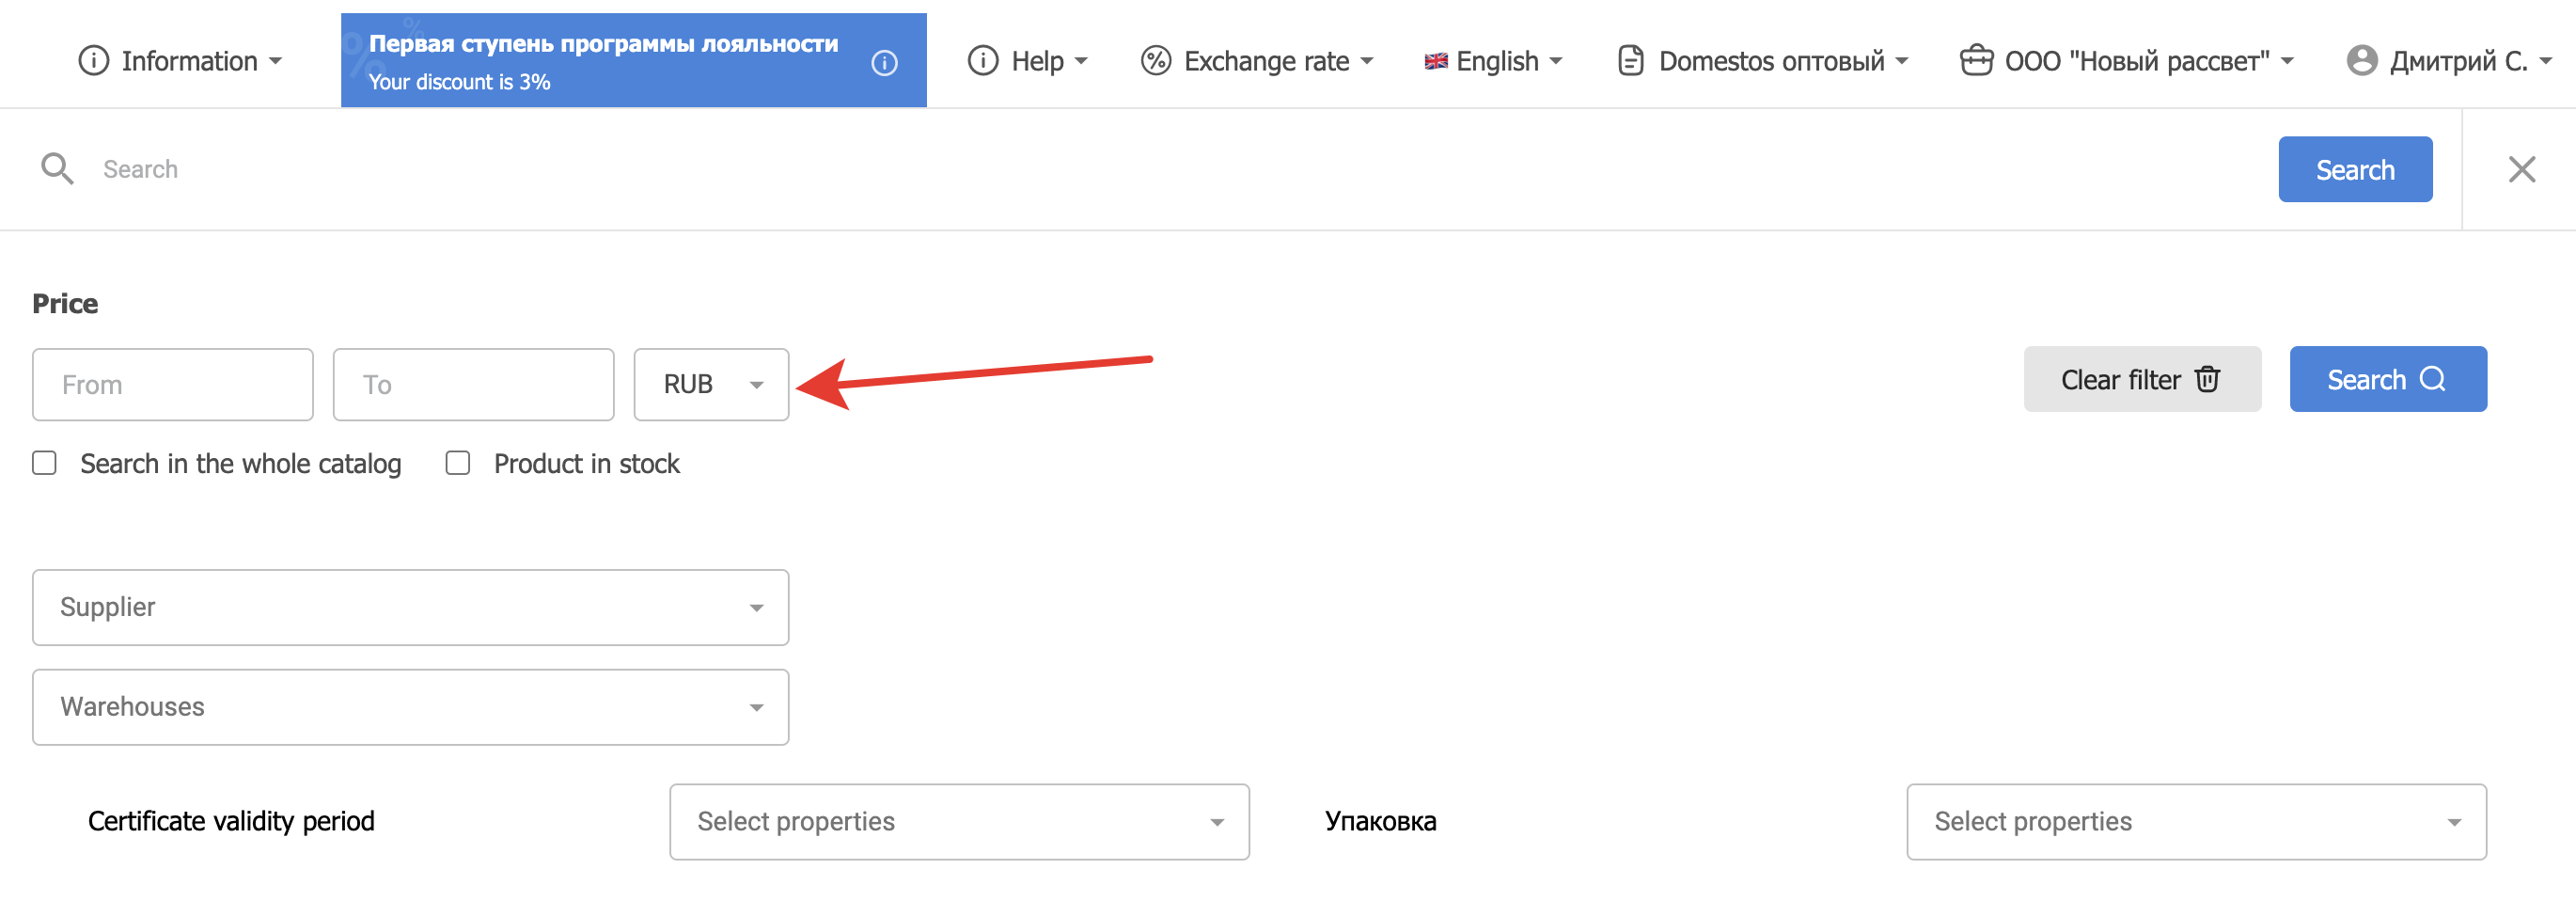Screen dimensions: 2576x901
Task: Open the Warehouses dropdown
Action: click(410, 707)
